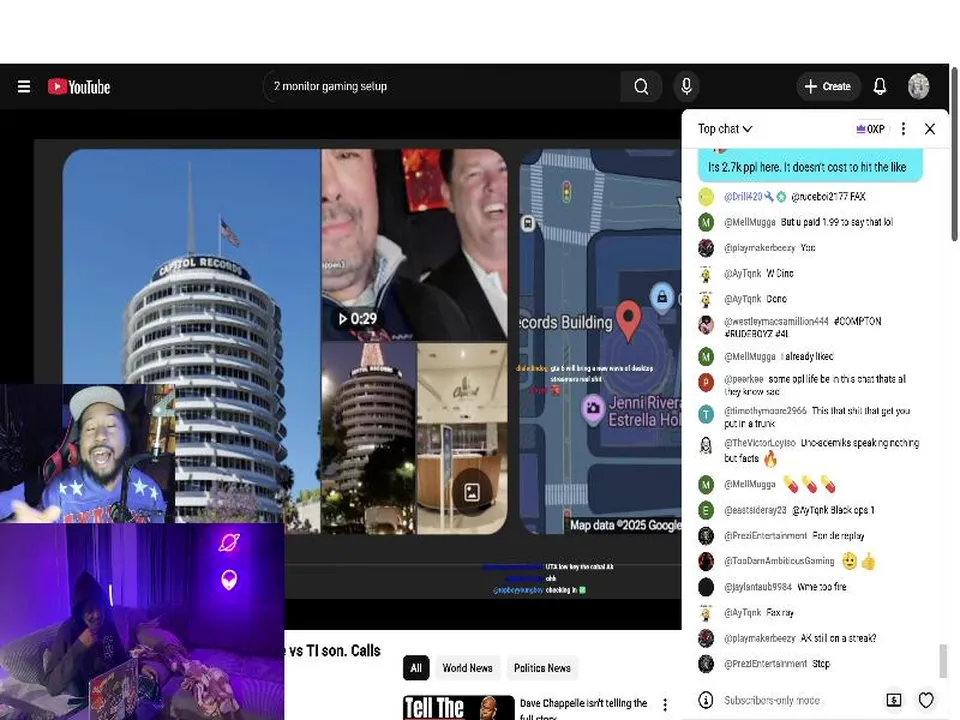This screenshot has height=720, width=960.
Task: Click the 0XP crown badge
Action: [x=870, y=129]
